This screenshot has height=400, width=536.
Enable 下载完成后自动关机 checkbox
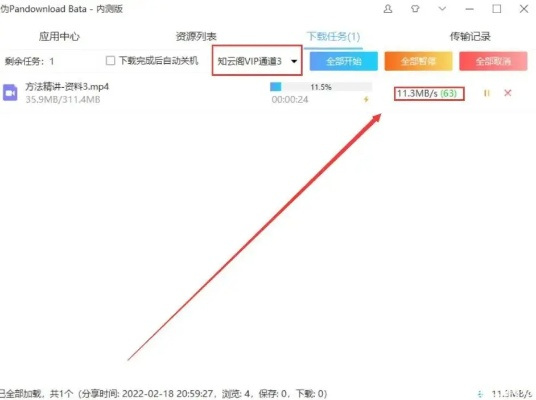tap(110, 61)
